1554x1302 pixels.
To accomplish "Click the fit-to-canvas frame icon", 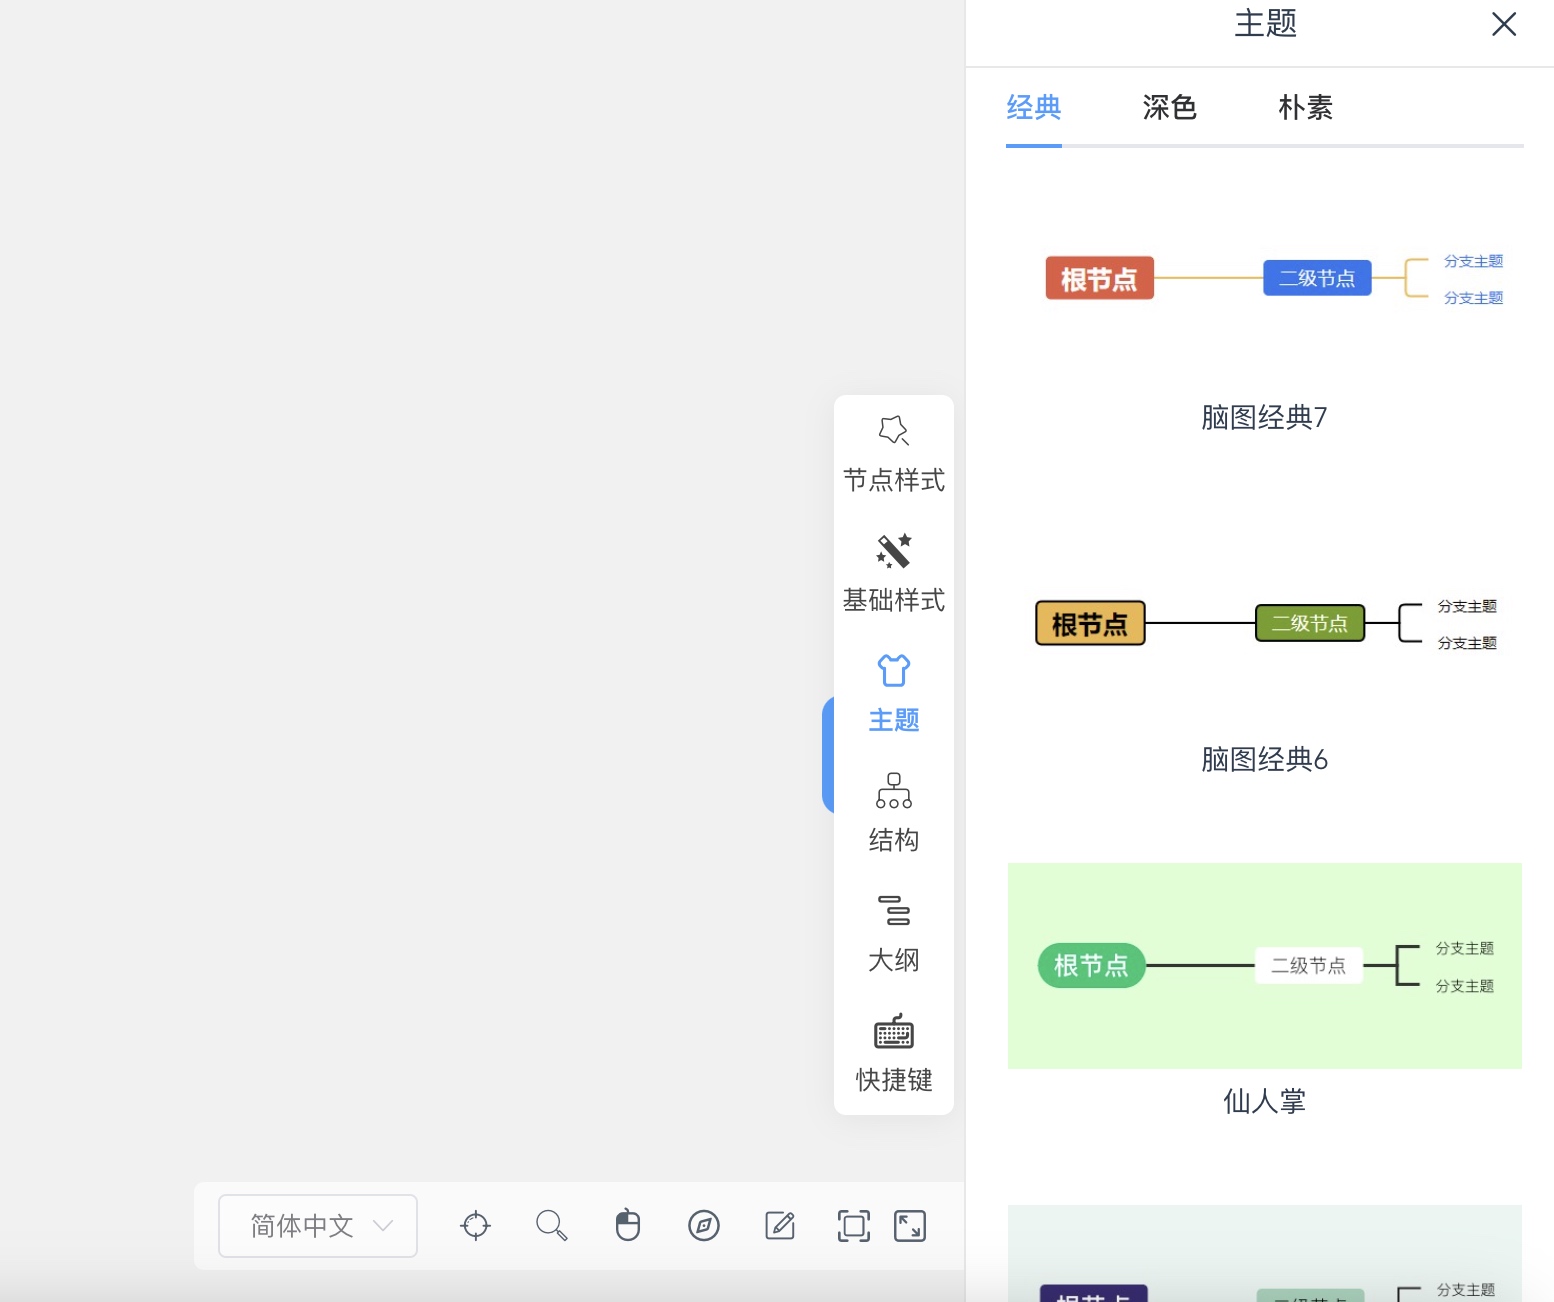I will click(854, 1225).
